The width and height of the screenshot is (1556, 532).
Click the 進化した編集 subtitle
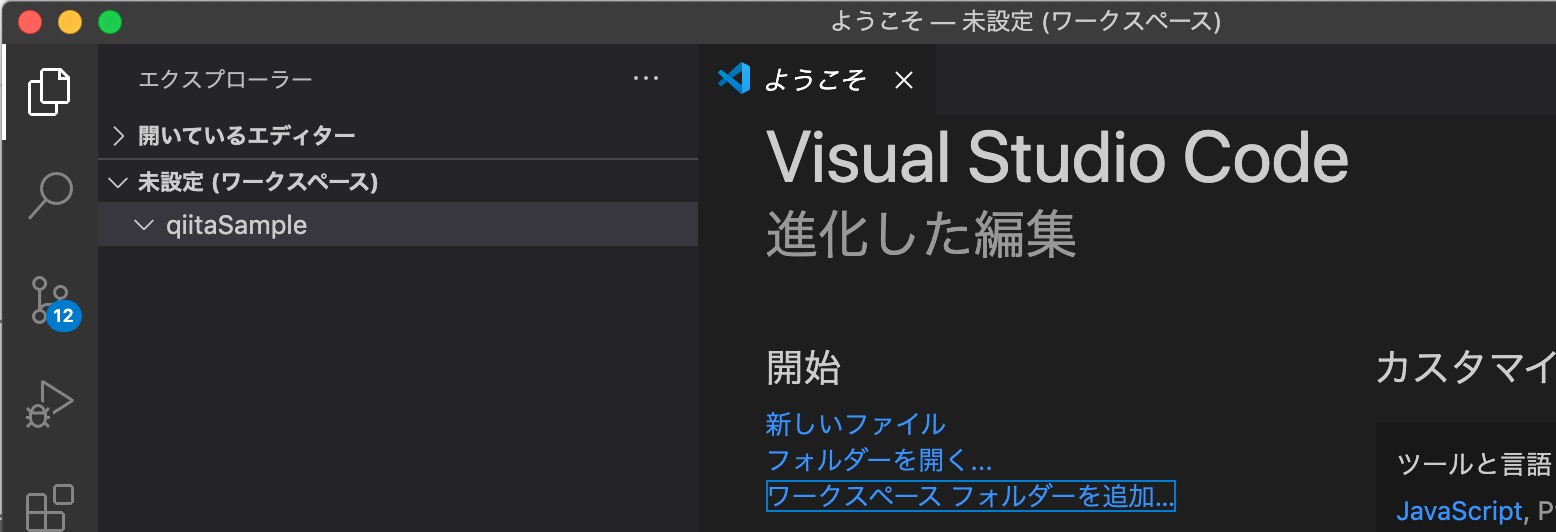pos(921,235)
